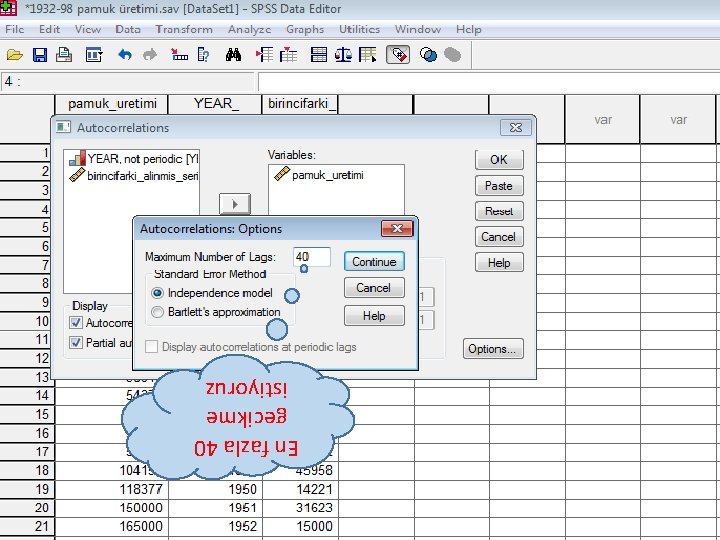Click the cell editor bar at top
This screenshot has height=540, width=720.
pyautogui.click(x=489, y=82)
